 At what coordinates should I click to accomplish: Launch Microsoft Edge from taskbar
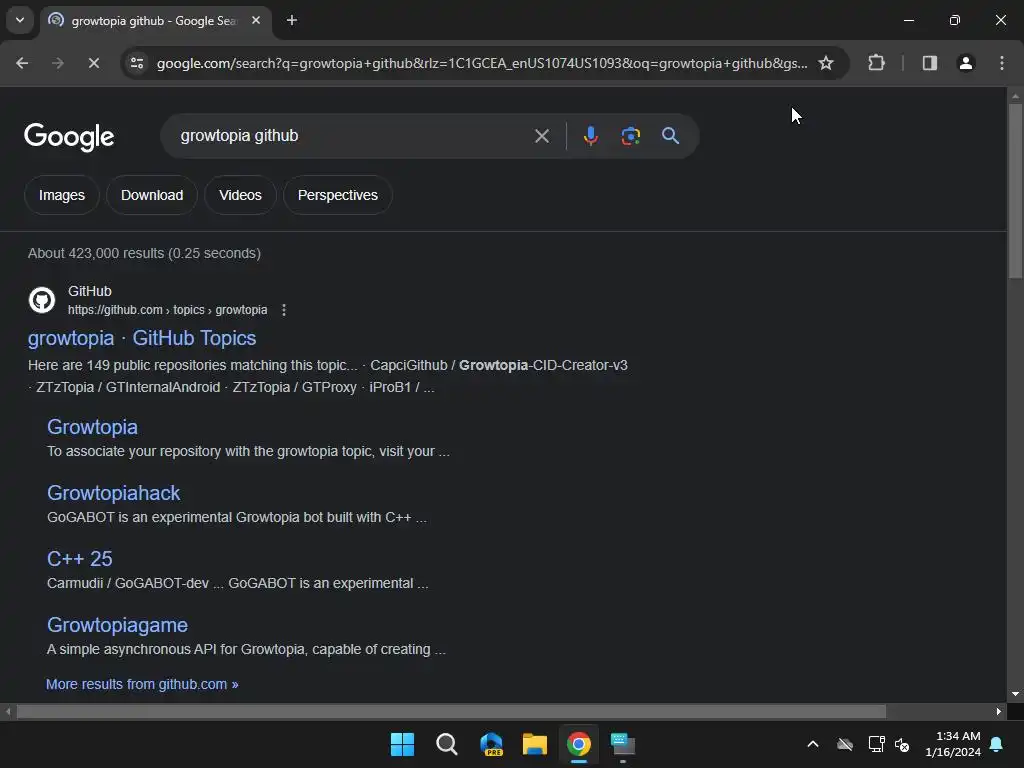click(x=491, y=744)
